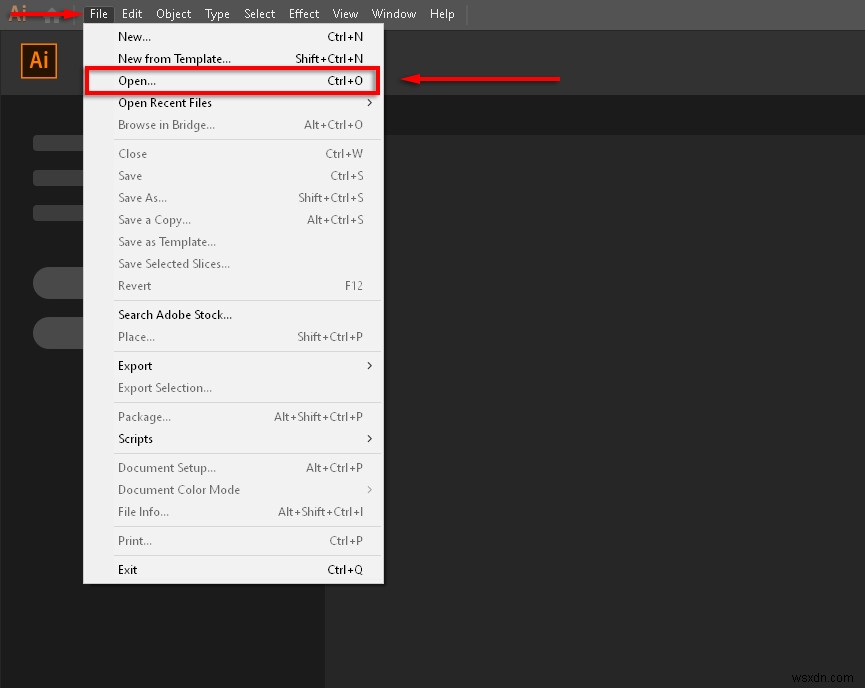865x688 pixels.
Task: Expand the Document Color Mode submenu
Action: [179, 489]
